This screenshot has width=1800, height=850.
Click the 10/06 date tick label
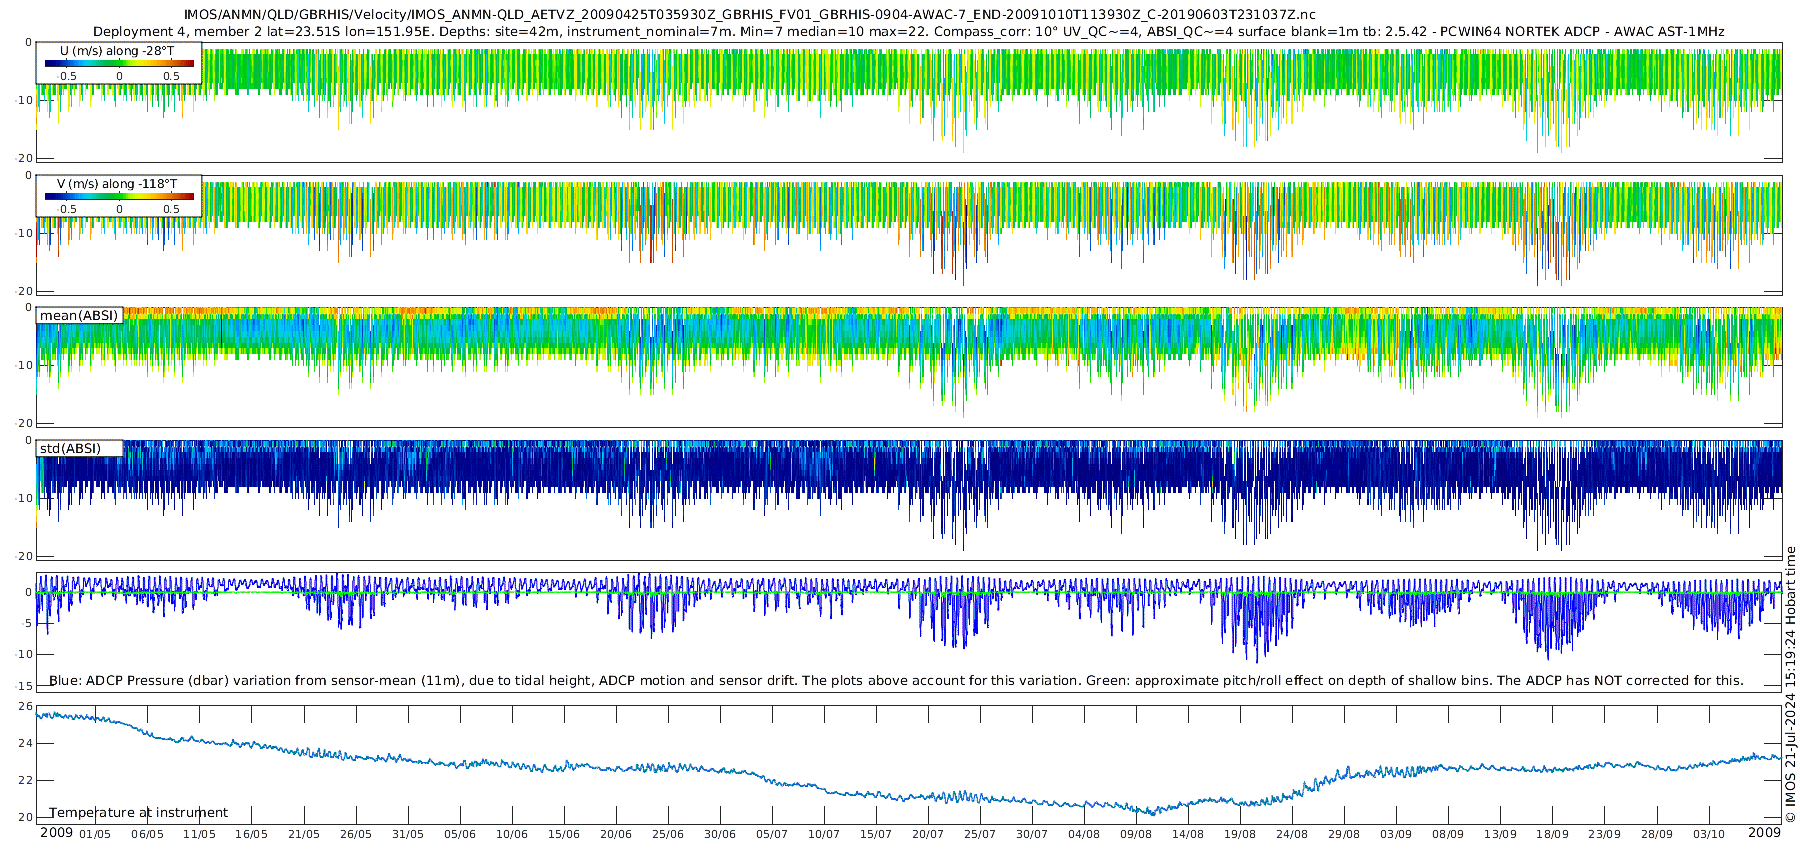pyautogui.click(x=511, y=834)
